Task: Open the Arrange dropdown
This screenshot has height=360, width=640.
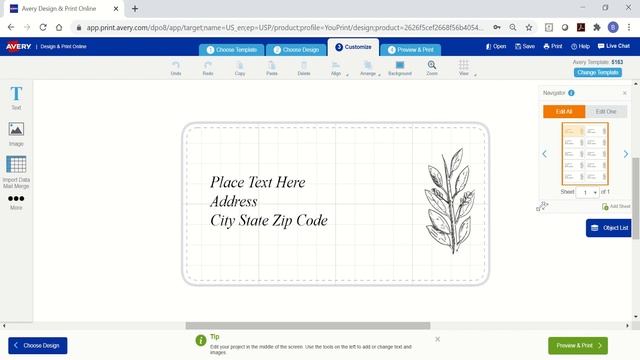Action: tap(369, 68)
